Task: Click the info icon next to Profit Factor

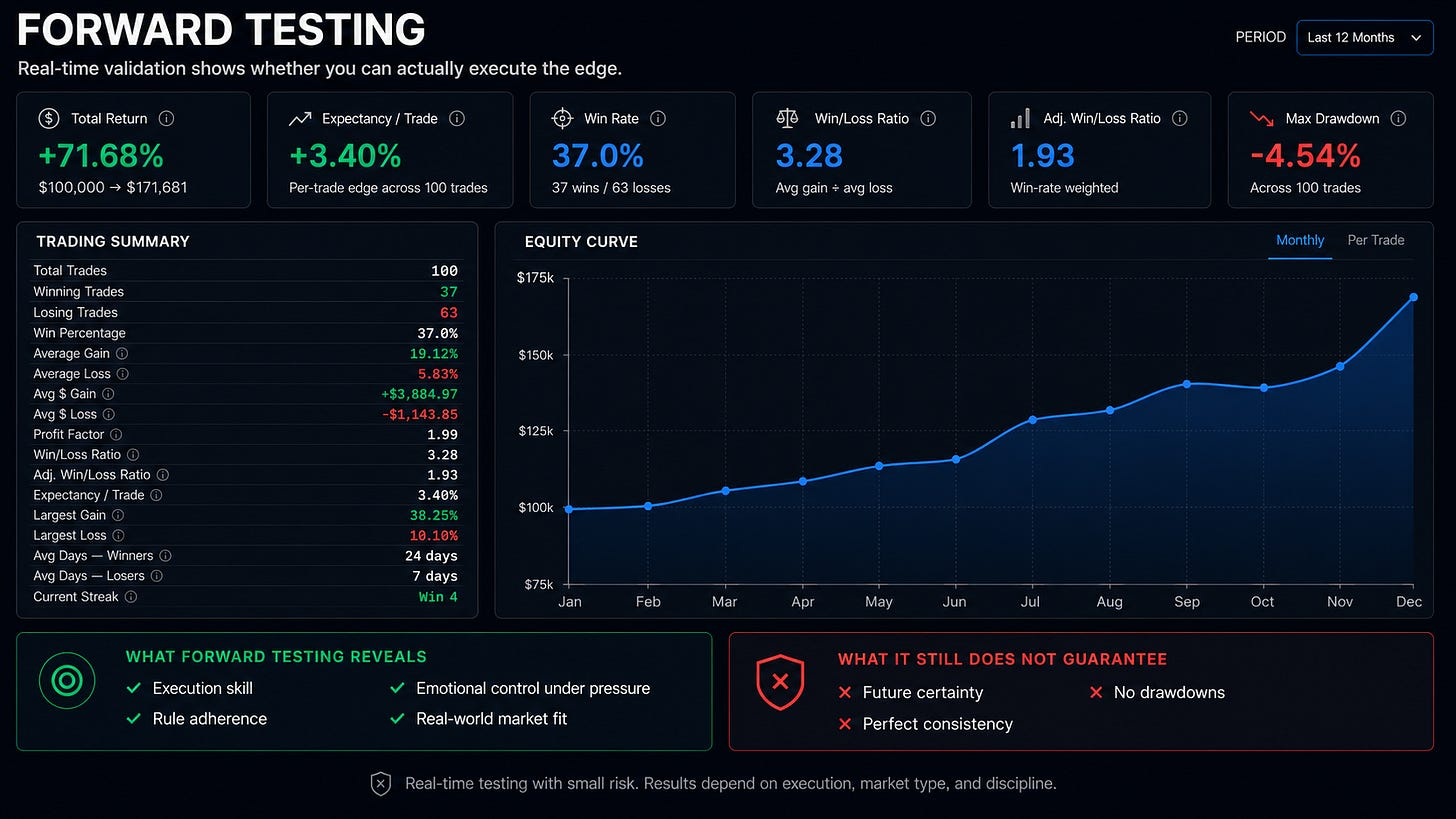Action: point(116,434)
